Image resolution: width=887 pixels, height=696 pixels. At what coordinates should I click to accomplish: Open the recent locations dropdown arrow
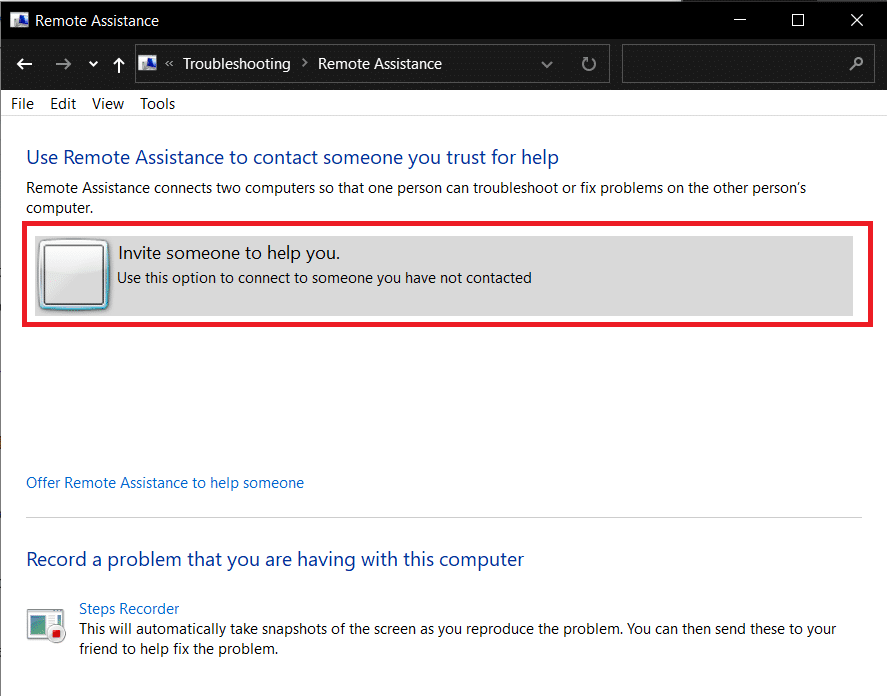[93, 64]
